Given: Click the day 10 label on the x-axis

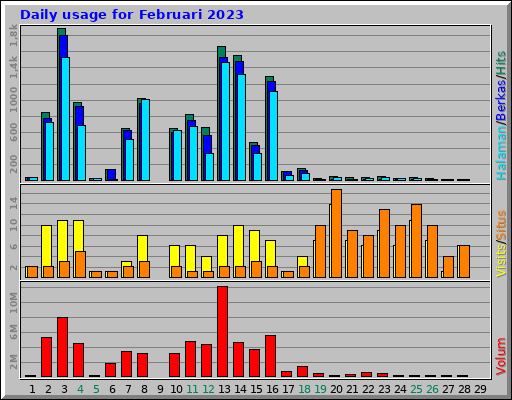Looking at the screenshot, I should click(176, 389).
